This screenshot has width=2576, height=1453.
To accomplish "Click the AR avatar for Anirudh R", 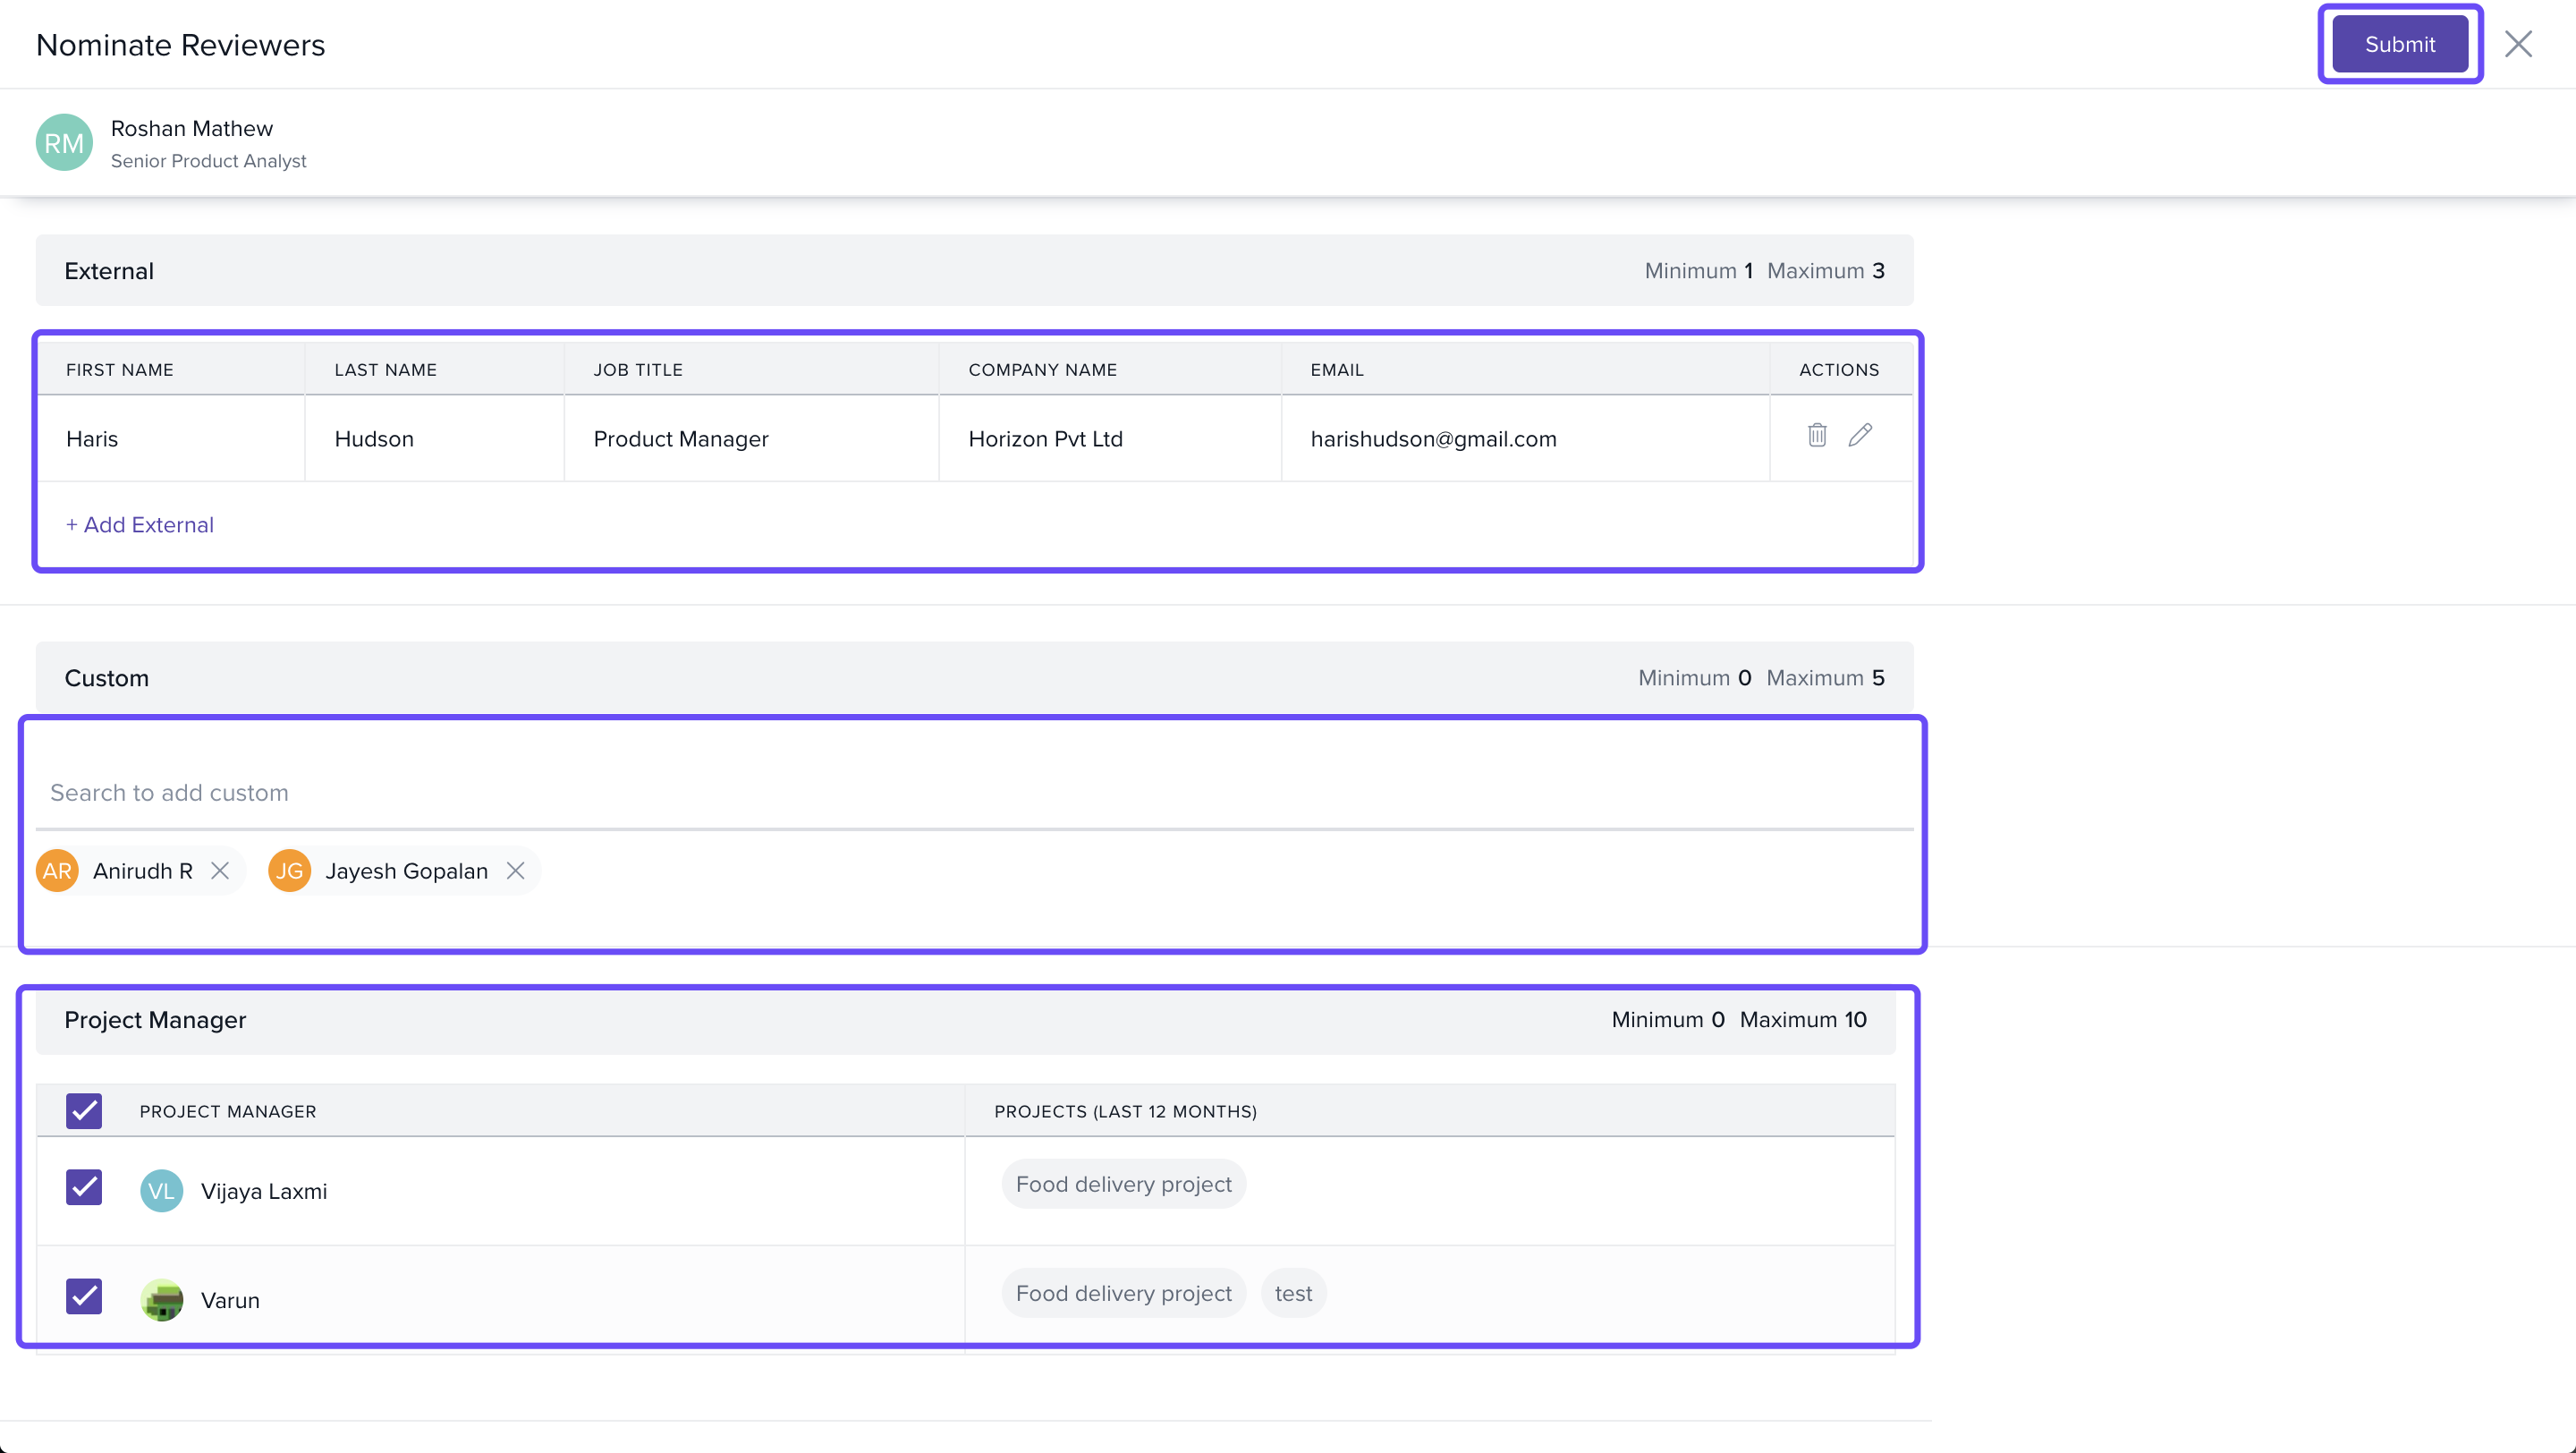I will pos(57,871).
